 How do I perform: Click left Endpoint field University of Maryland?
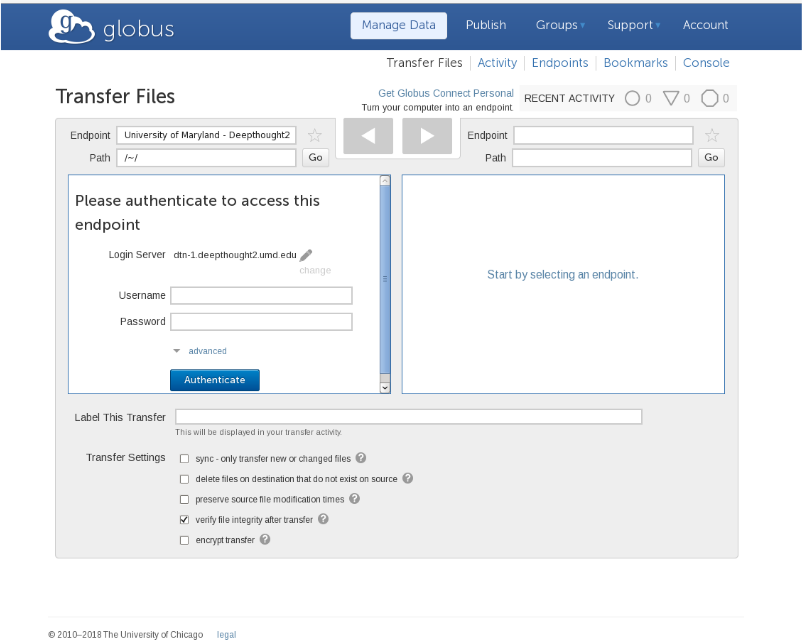[x=207, y=135]
